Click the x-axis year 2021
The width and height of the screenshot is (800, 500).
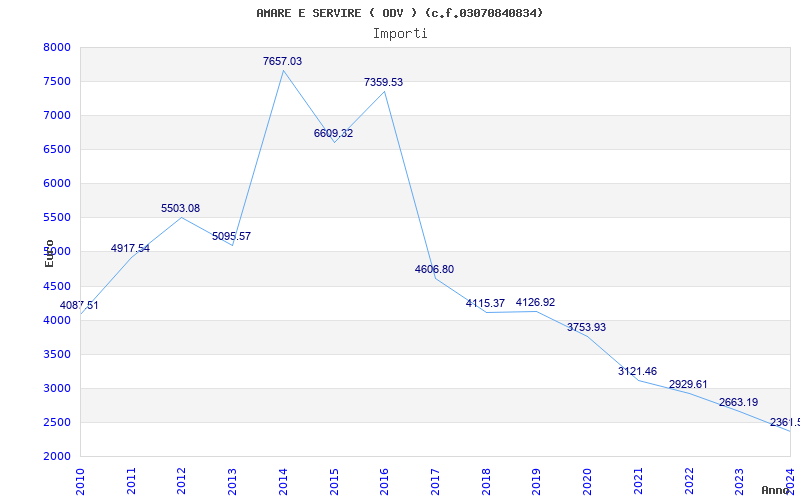pyautogui.click(x=638, y=481)
